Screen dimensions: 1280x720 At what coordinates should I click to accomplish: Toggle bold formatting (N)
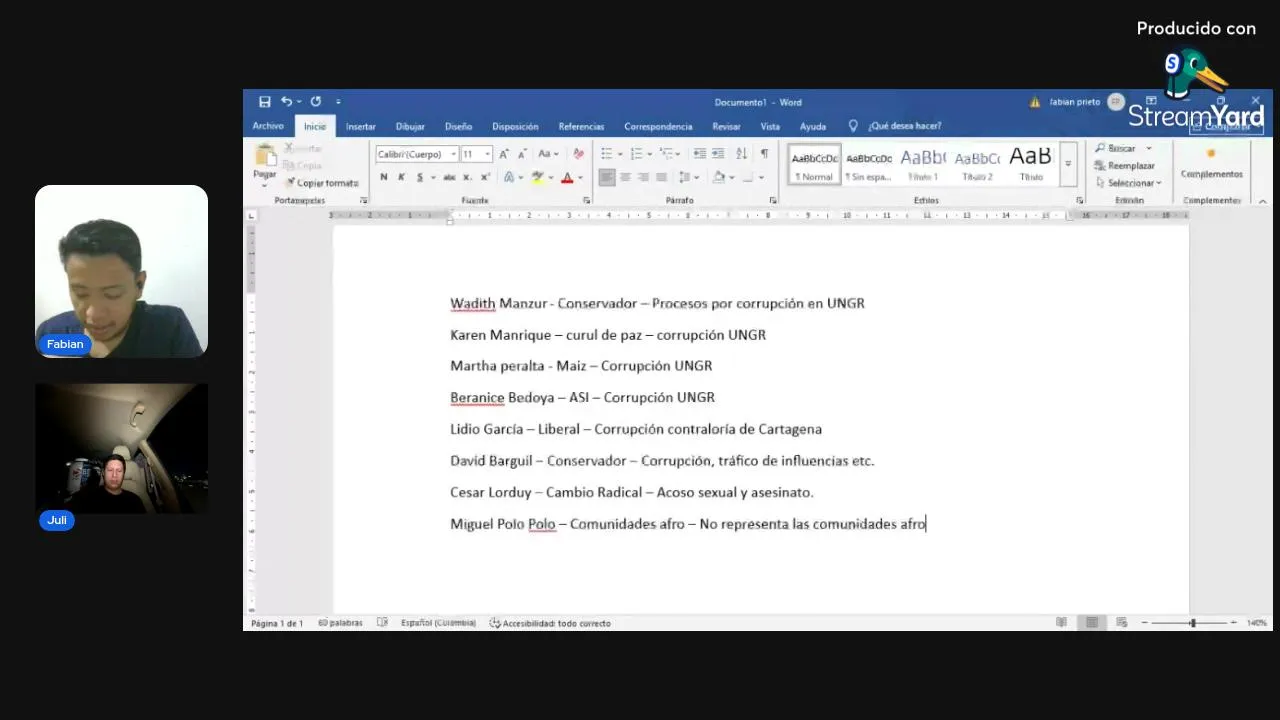pos(384,177)
